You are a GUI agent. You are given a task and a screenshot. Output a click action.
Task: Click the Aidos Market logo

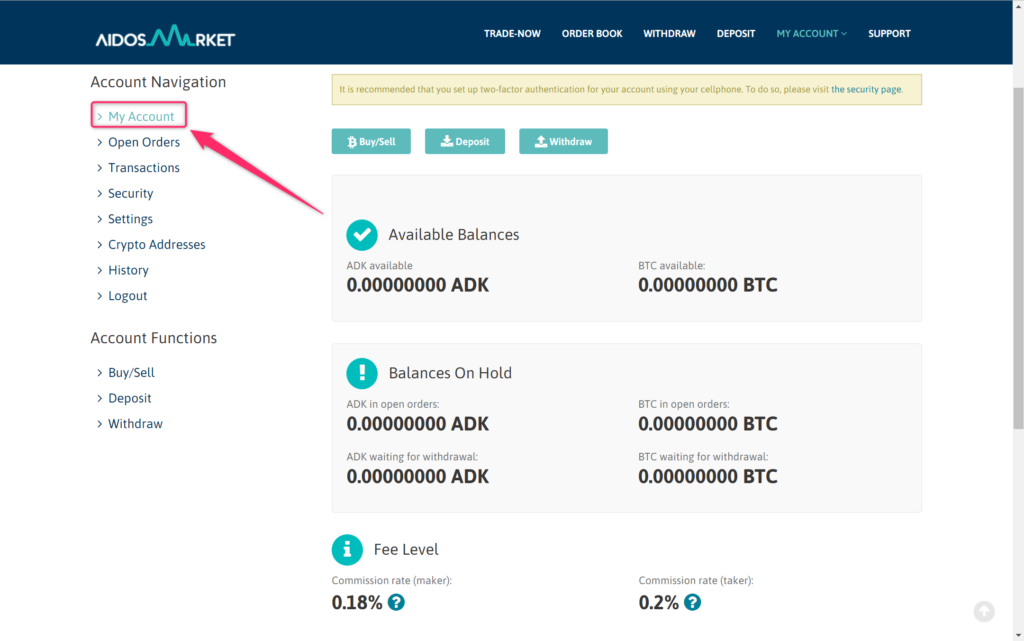point(165,38)
